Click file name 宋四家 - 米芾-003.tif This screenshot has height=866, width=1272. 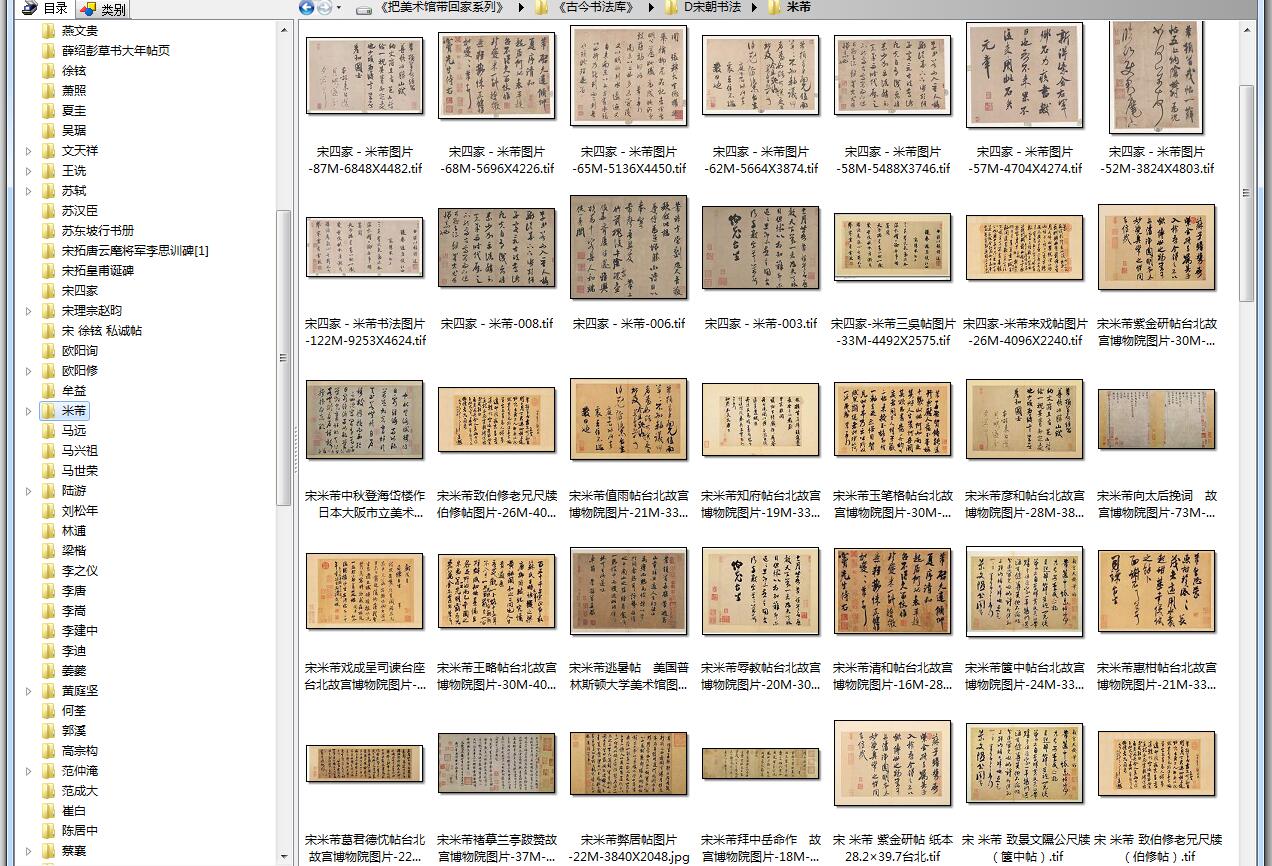click(761, 324)
